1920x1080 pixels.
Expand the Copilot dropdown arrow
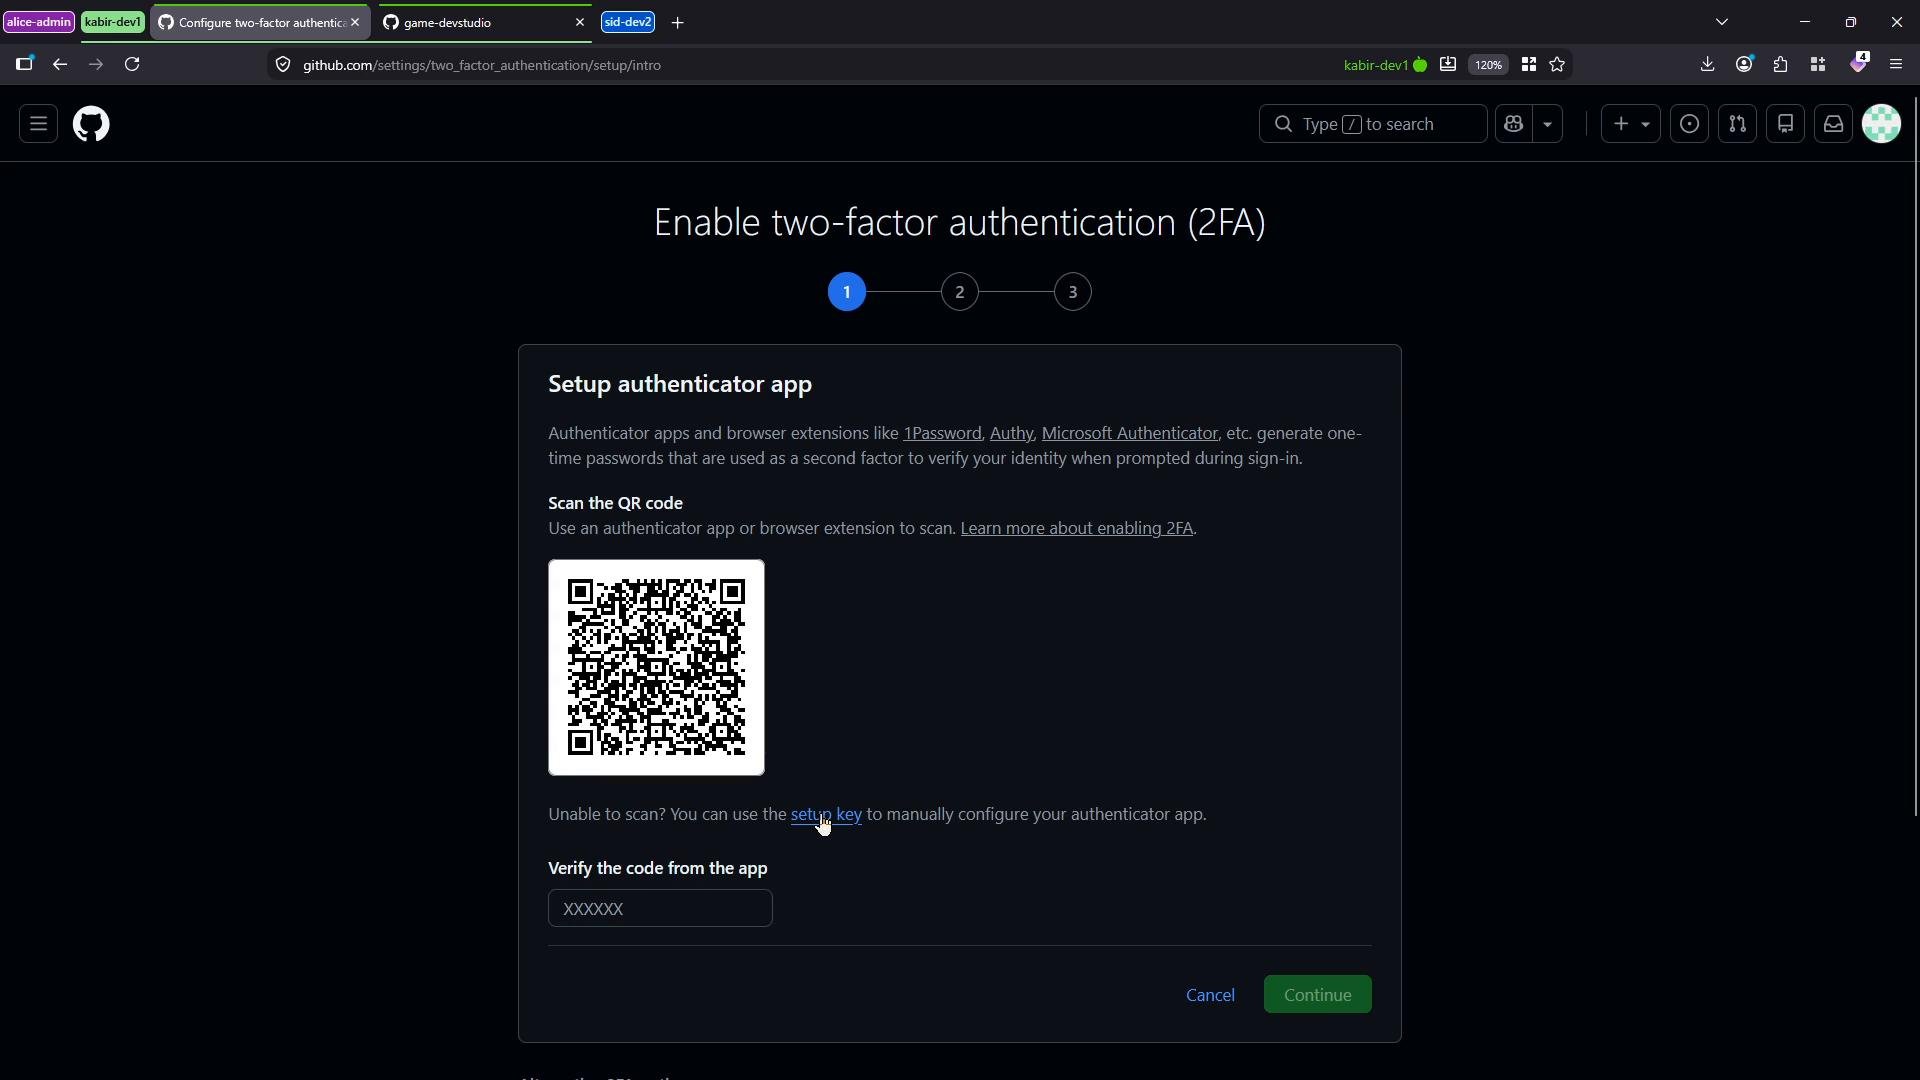point(1548,124)
